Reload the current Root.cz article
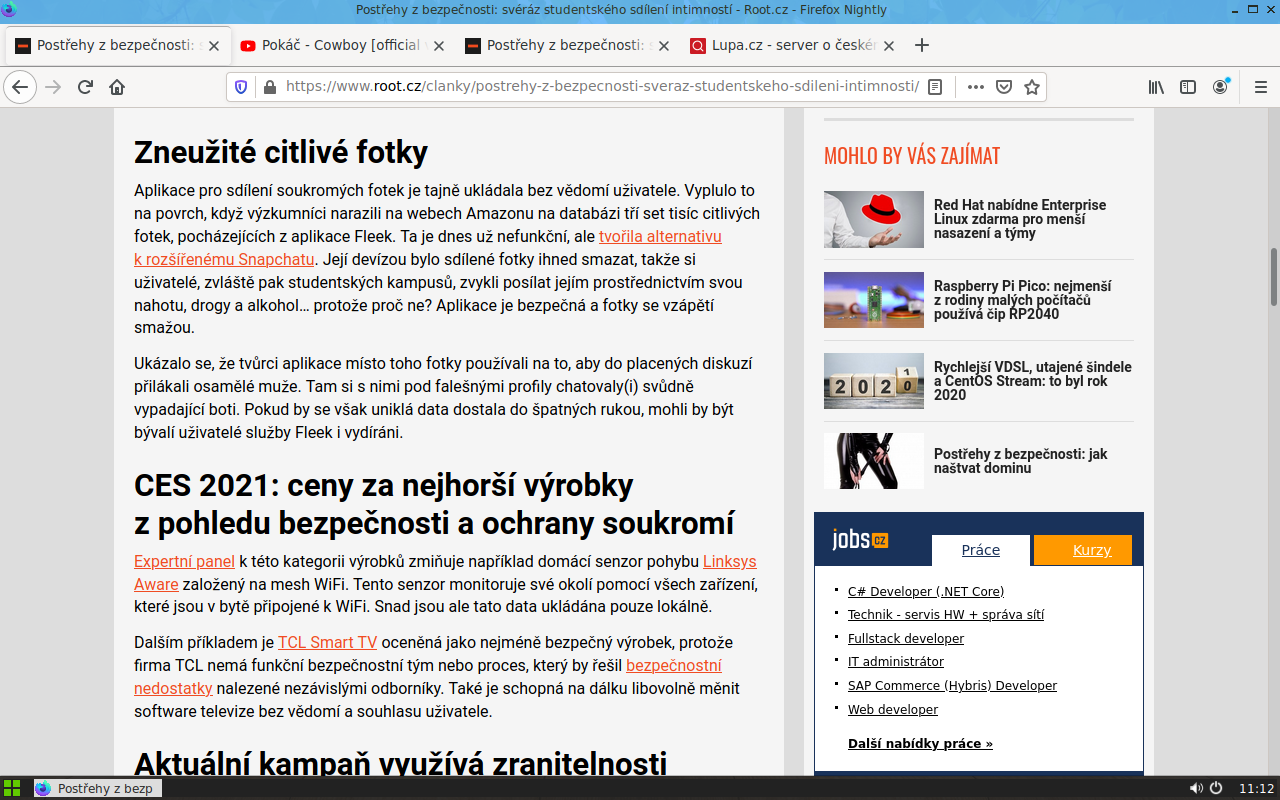The image size is (1280, 800). pos(84,87)
